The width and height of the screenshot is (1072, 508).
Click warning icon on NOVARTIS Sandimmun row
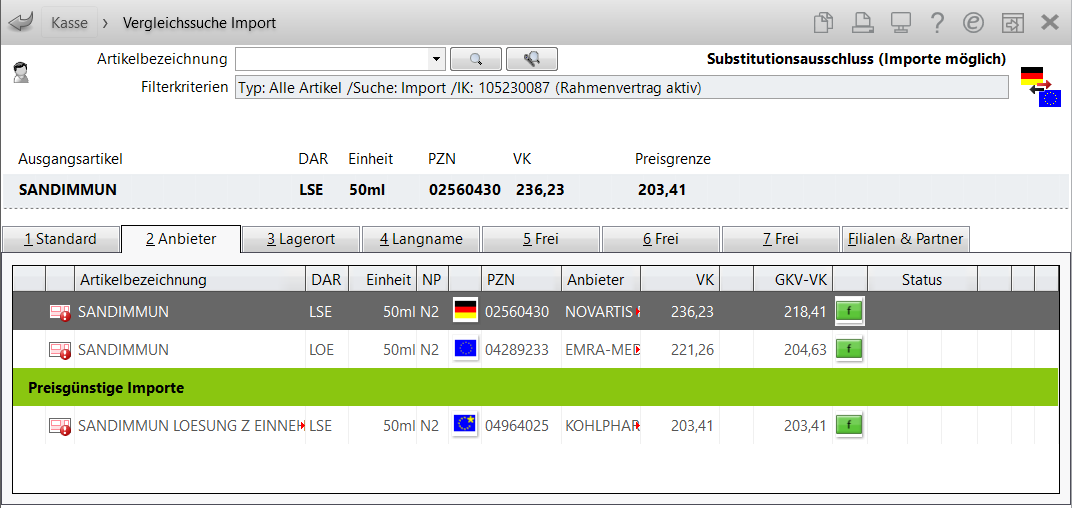[60, 312]
